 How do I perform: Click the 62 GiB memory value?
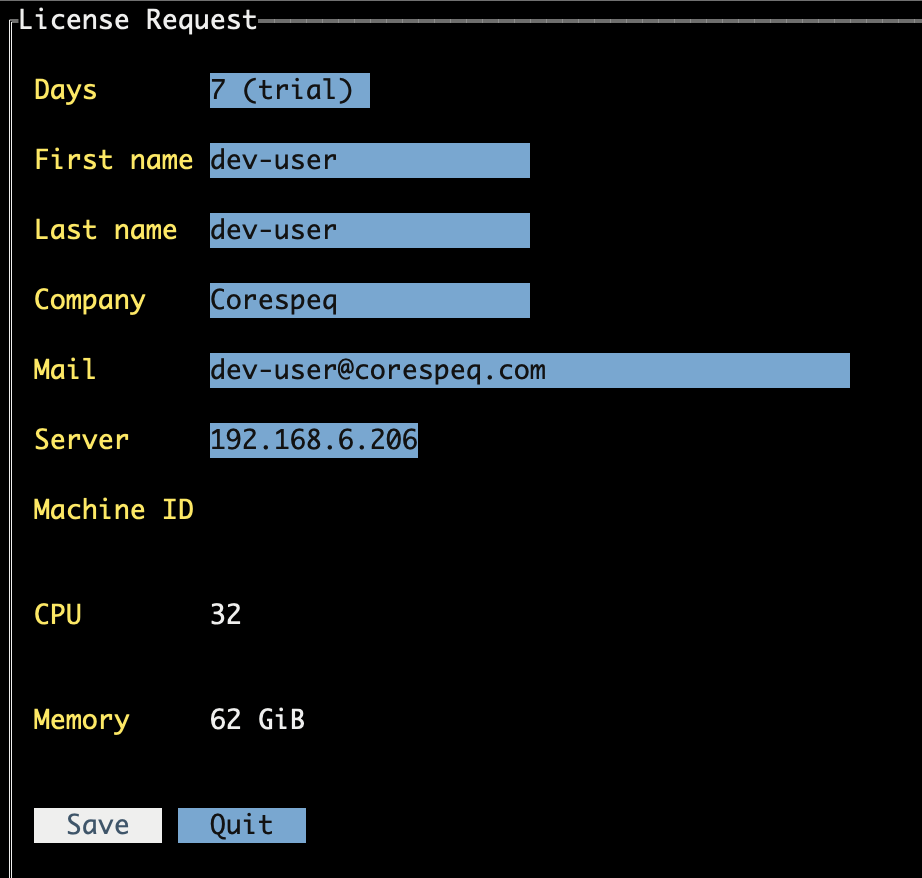pyautogui.click(x=257, y=720)
